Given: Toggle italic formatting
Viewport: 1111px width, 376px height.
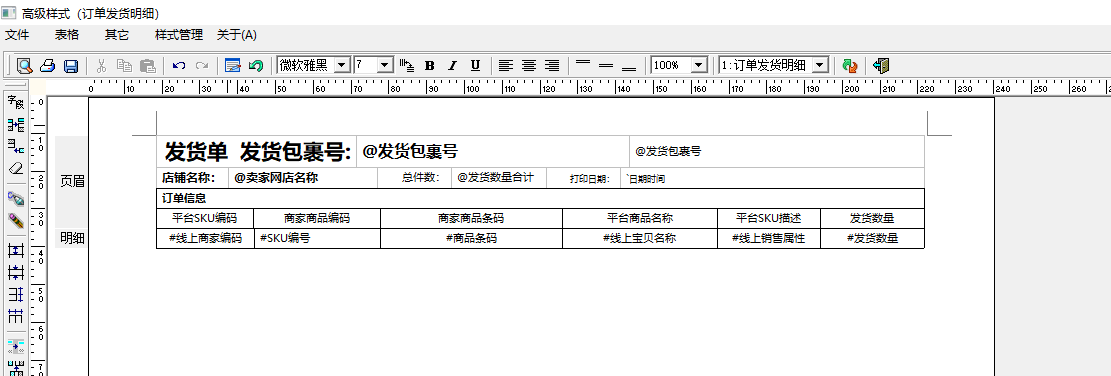Looking at the screenshot, I should 453,66.
